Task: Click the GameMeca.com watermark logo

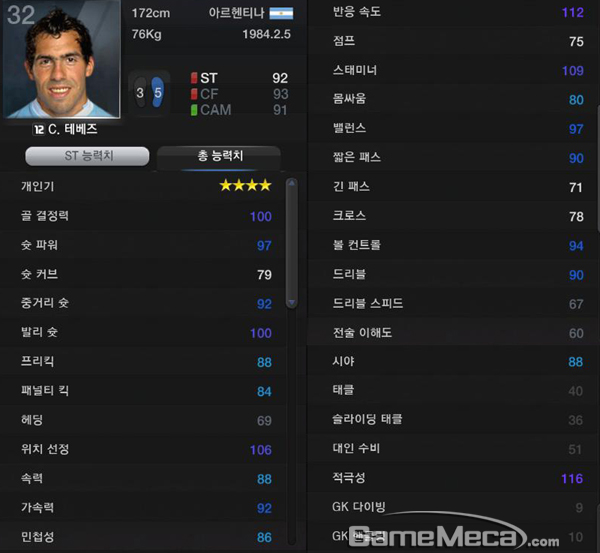Action: [x=459, y=533]
